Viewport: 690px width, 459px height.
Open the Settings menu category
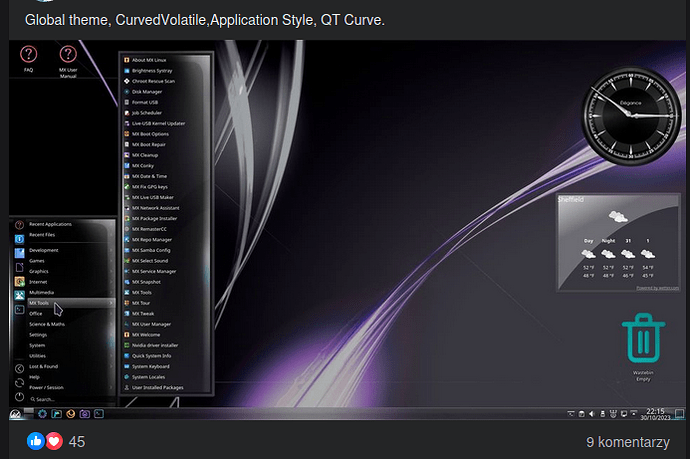[x=70, y=334]
